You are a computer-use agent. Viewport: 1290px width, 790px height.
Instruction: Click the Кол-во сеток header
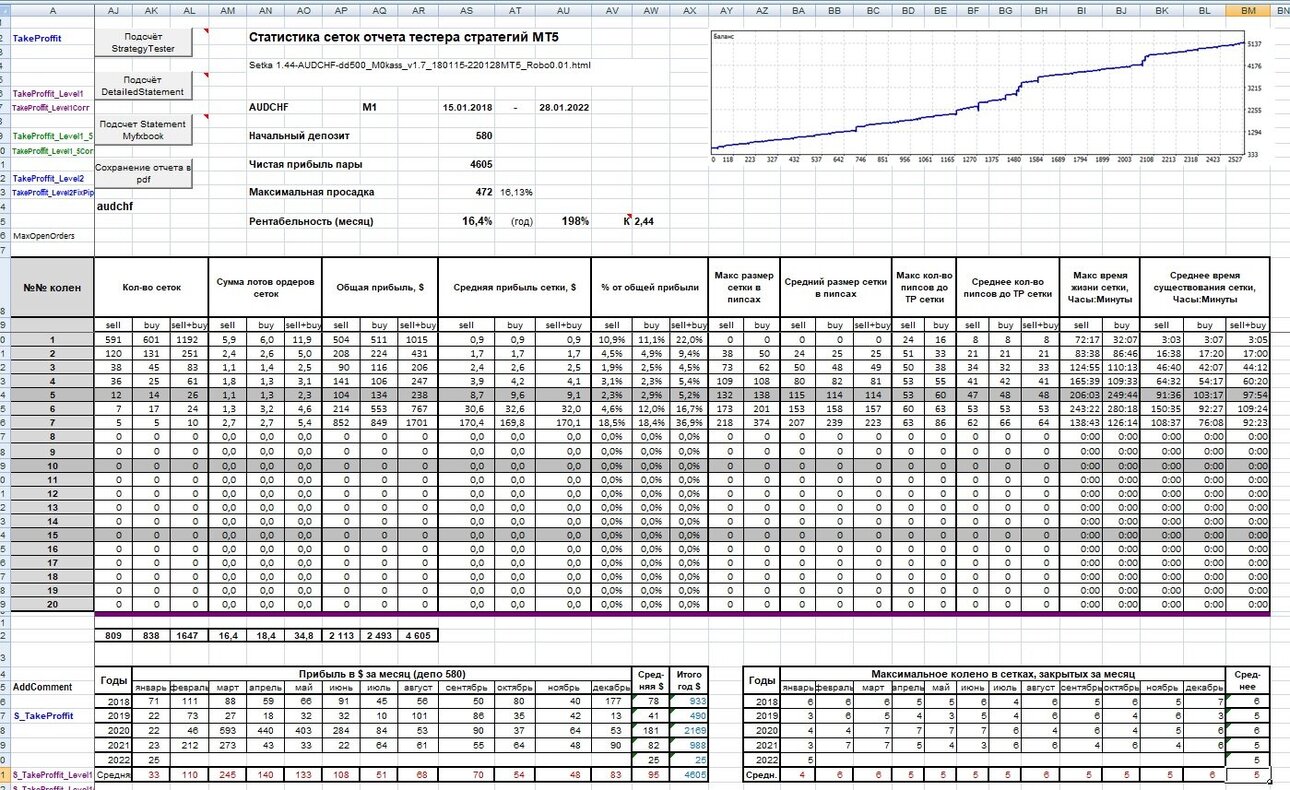click(151, 287)
